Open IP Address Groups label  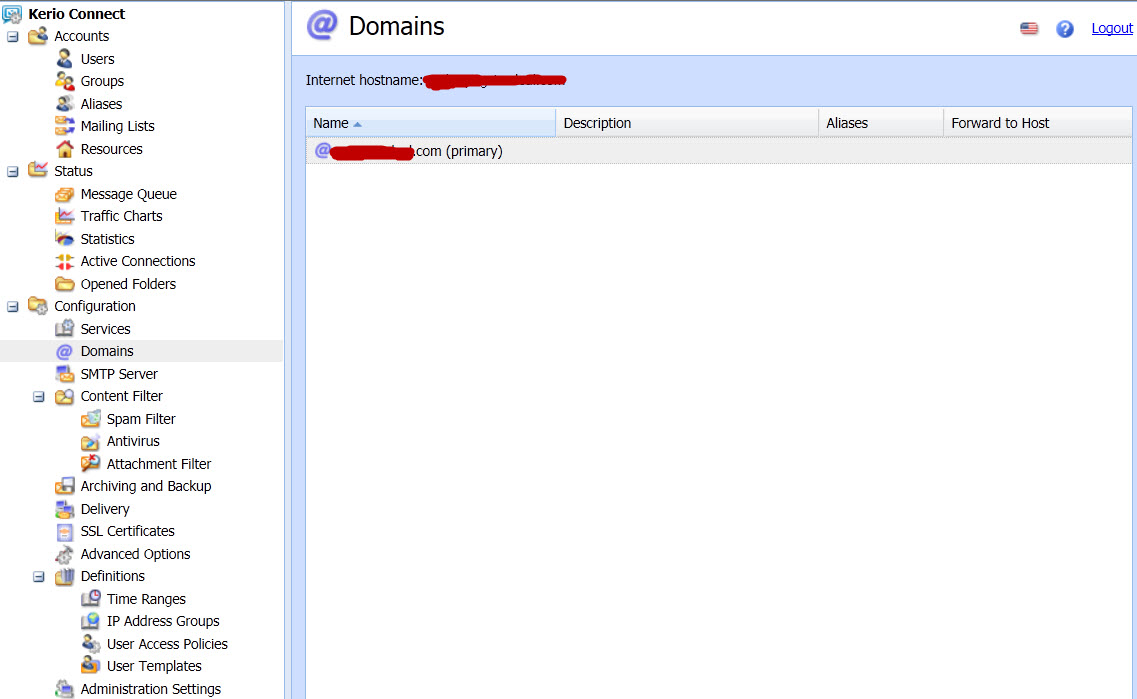[x=163, y=621]
